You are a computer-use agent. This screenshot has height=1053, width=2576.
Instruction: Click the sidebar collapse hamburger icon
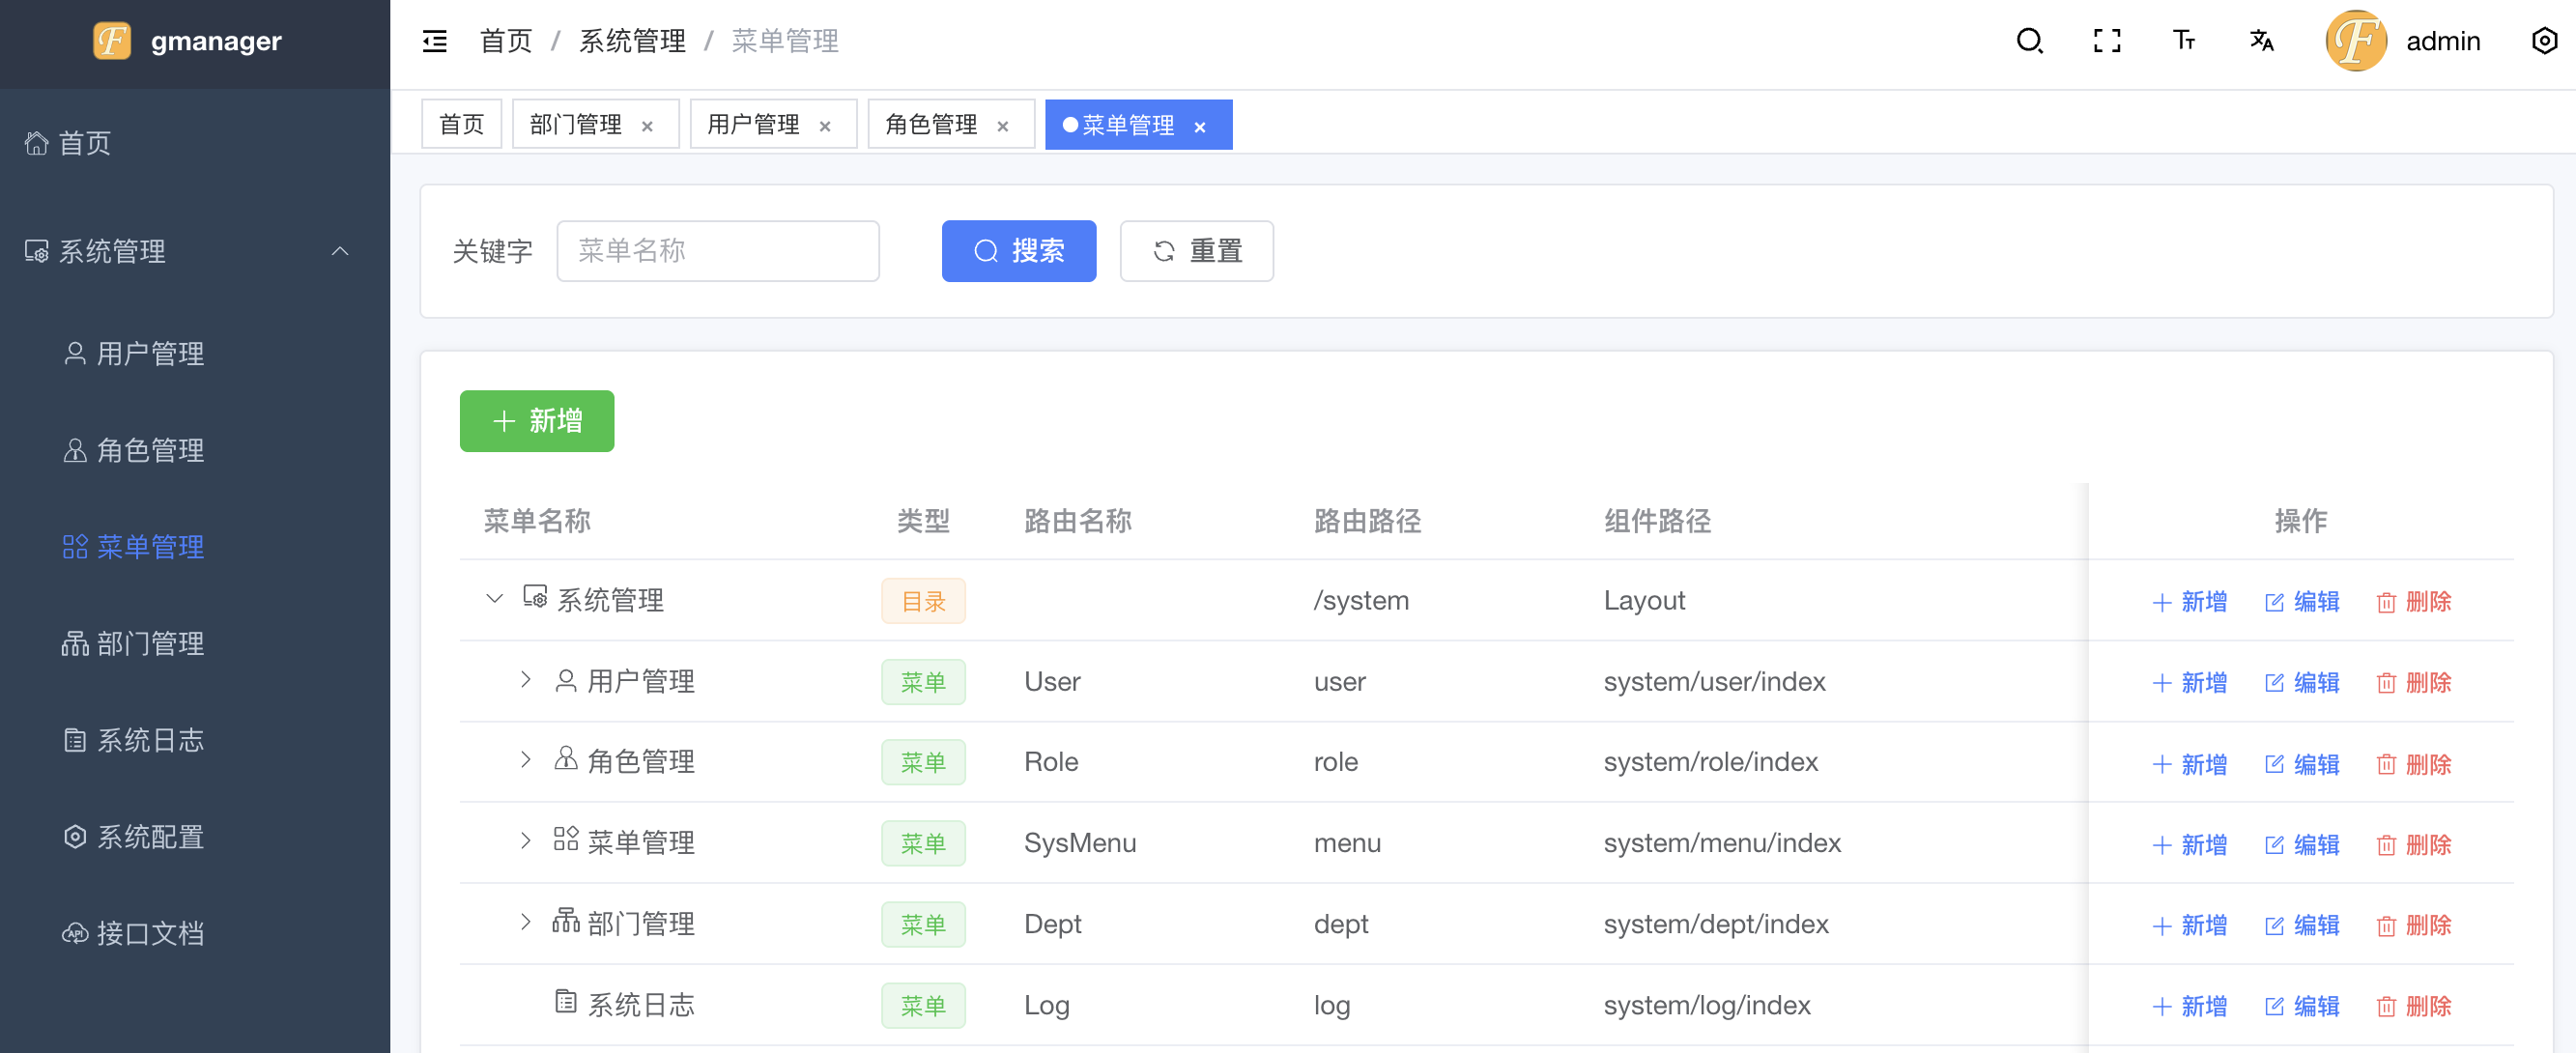tap(434, 41)
